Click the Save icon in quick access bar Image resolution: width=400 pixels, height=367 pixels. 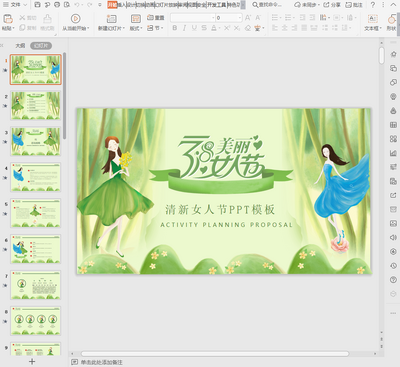37,5
